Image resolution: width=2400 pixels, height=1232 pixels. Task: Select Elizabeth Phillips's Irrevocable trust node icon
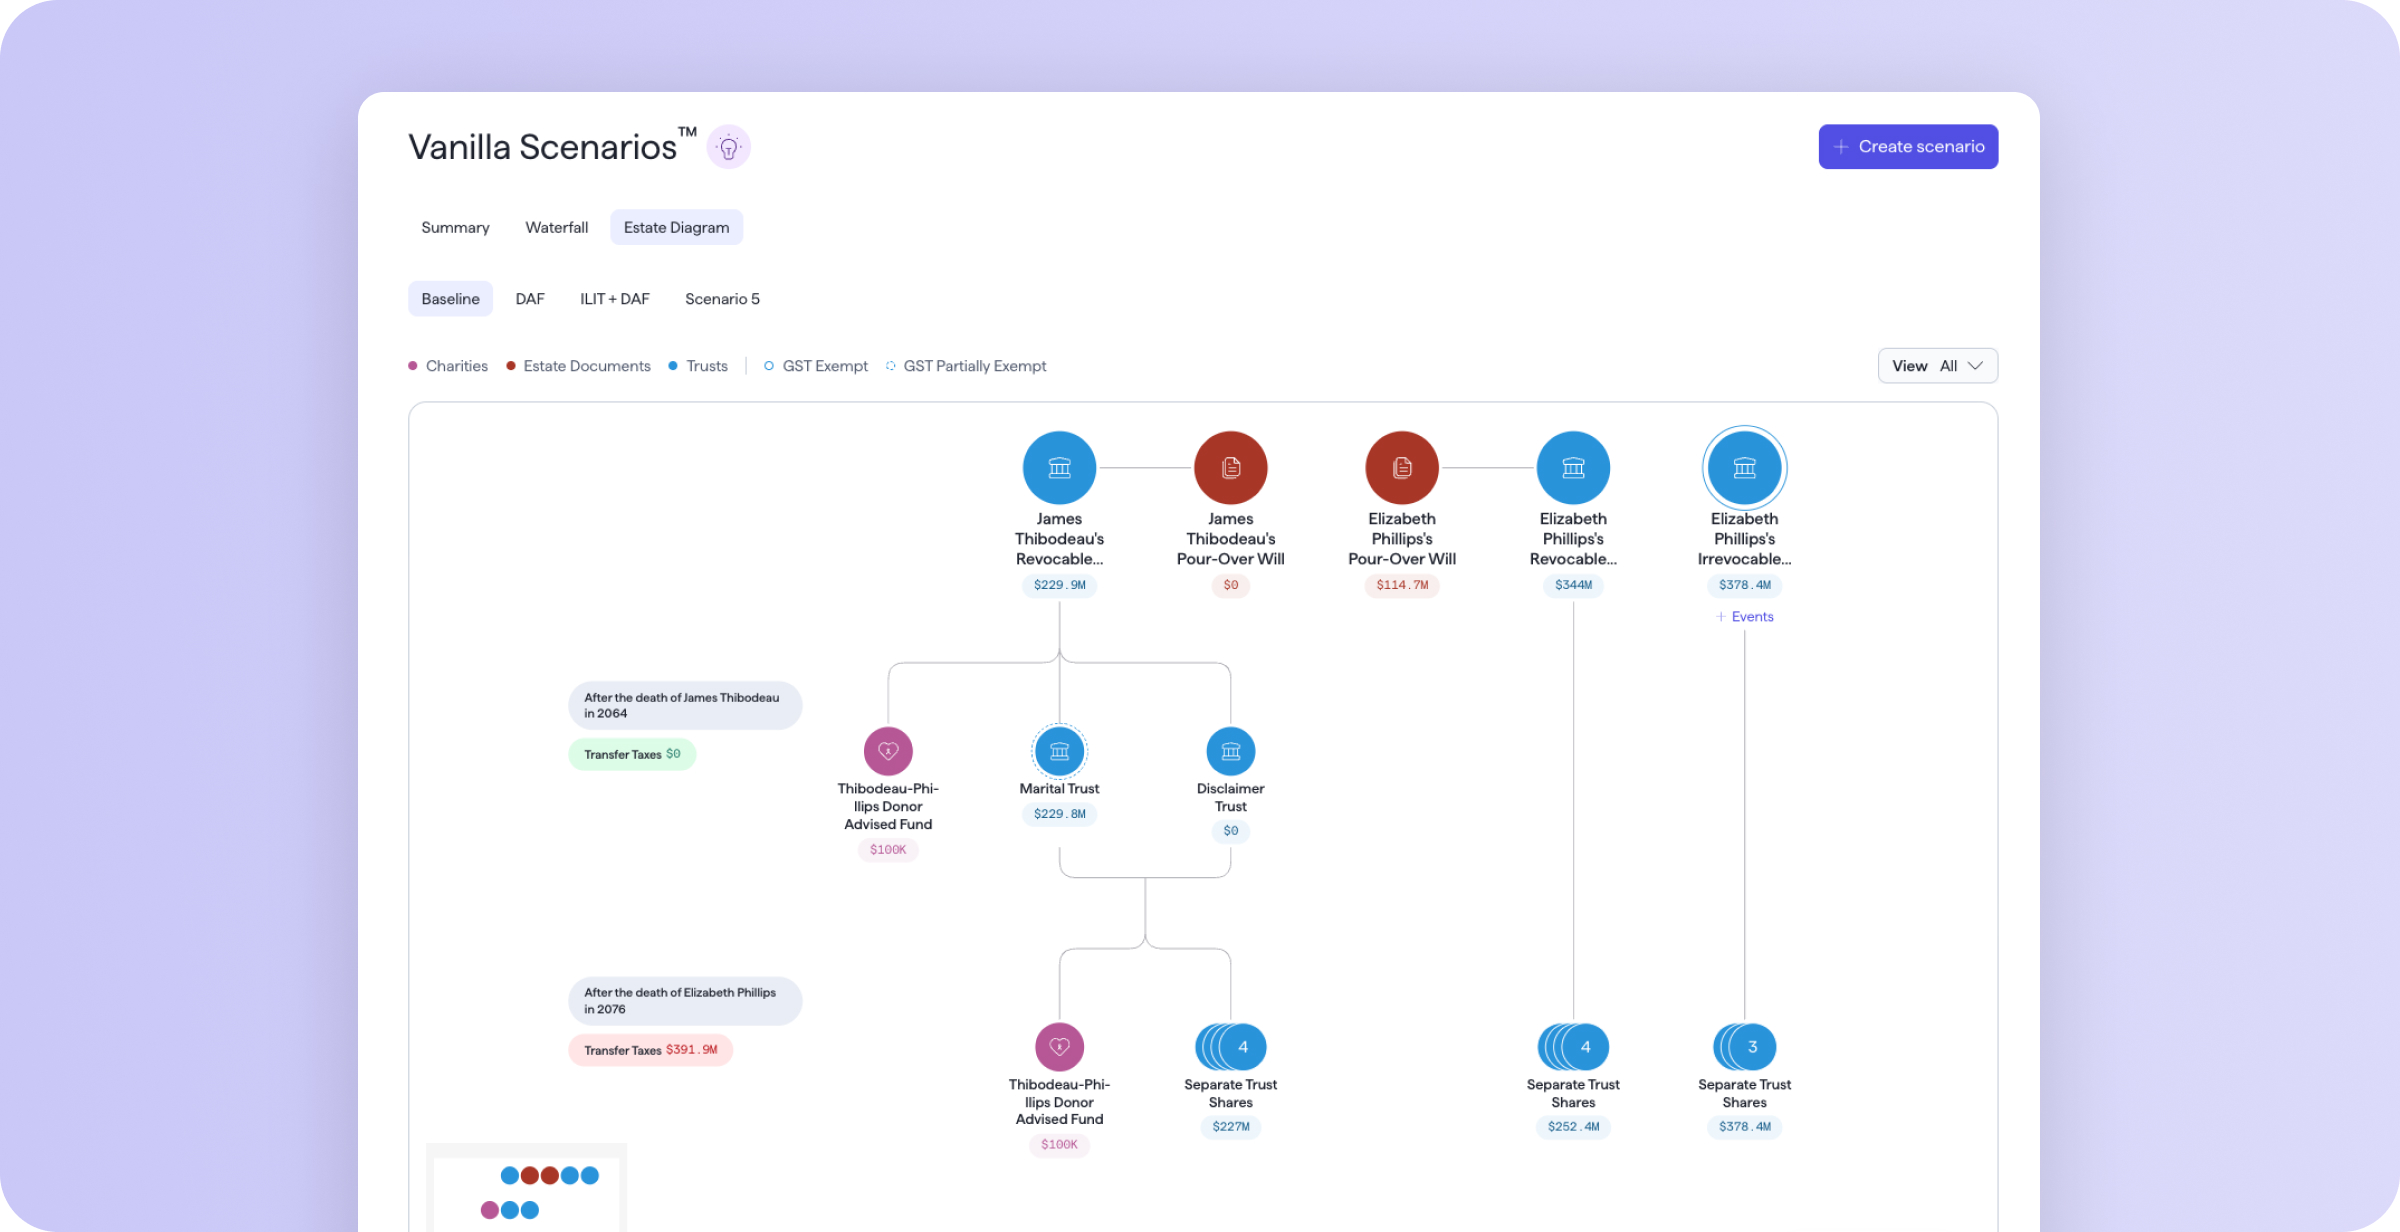coord(1744,467)
